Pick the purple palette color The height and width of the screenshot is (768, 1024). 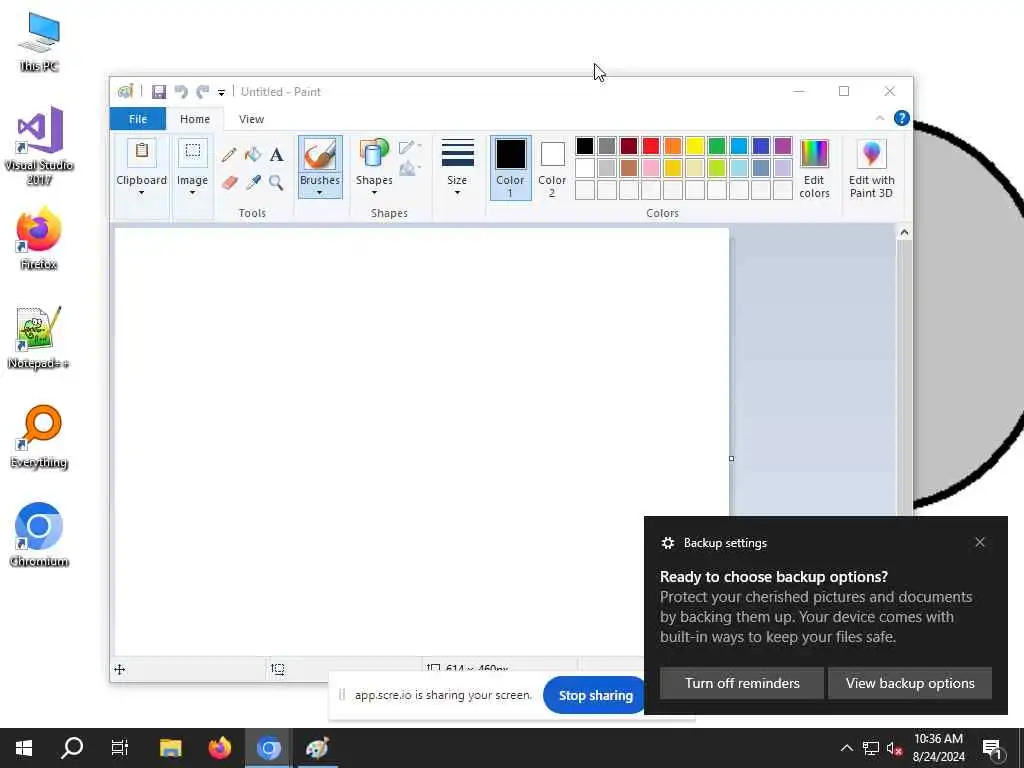tap(782, 146)
